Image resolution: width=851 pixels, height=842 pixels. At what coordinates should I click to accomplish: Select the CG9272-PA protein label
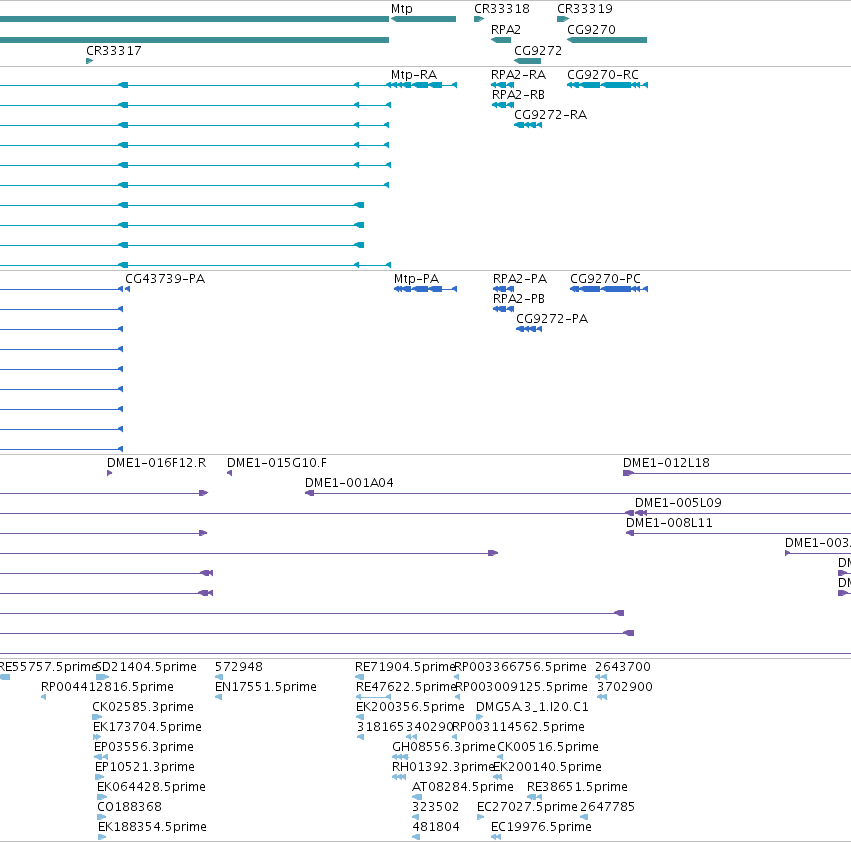[x=552, y=319]
